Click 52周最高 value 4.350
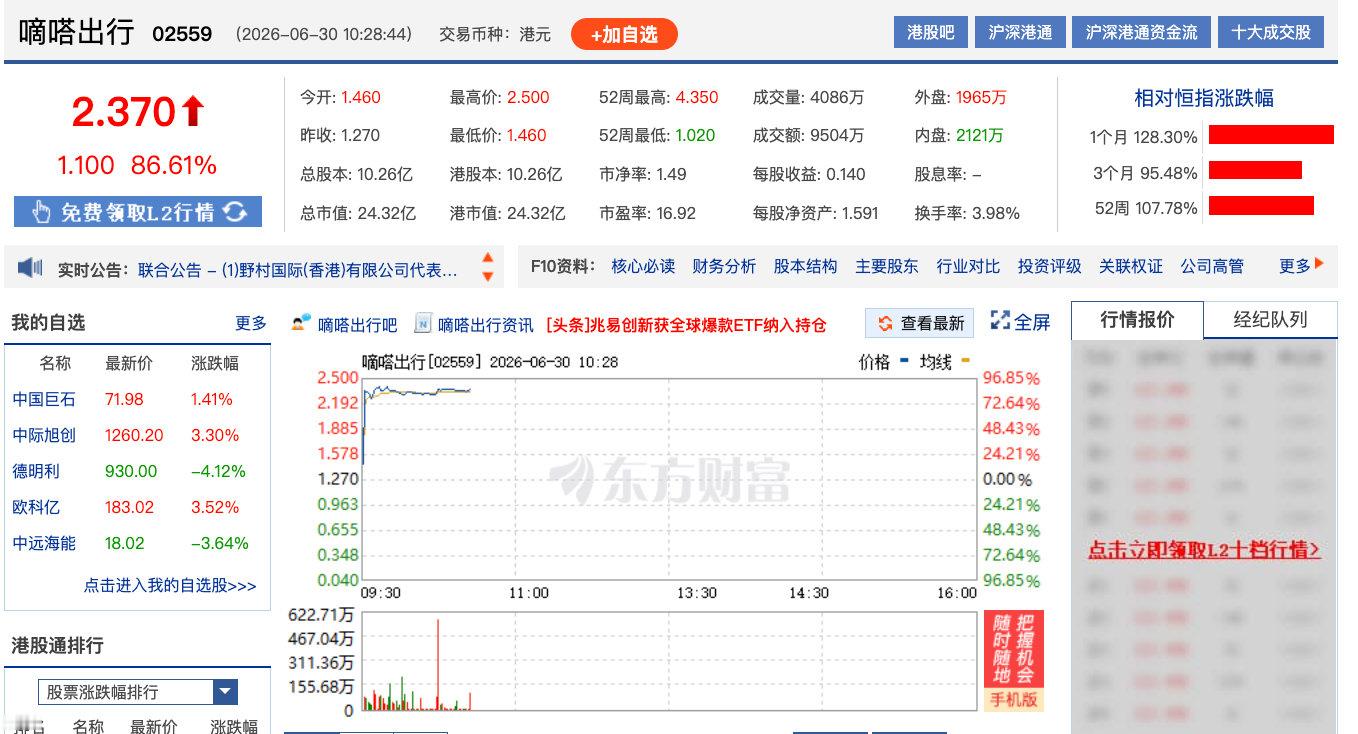1358x734 pixels. [x=697, y=97]
